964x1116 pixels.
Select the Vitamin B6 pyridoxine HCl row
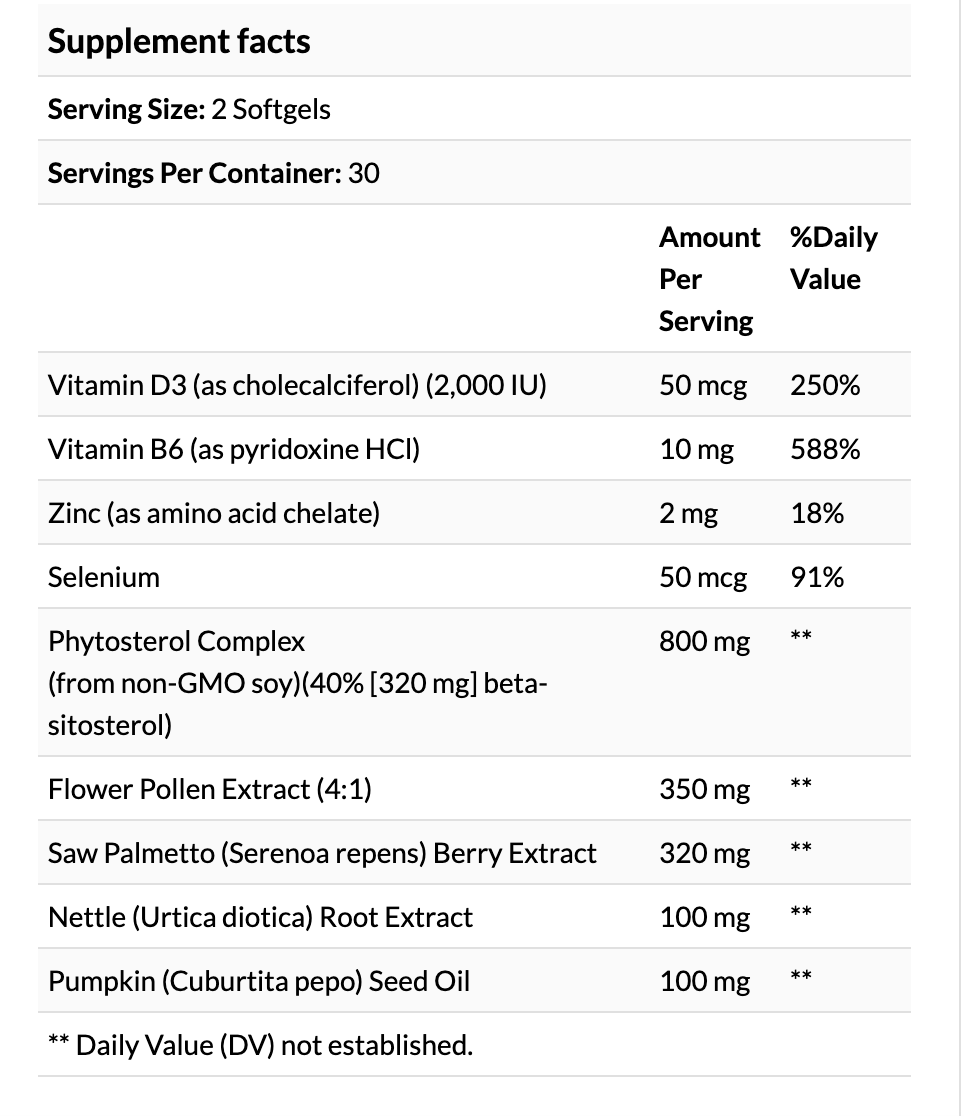click(474, 449)
